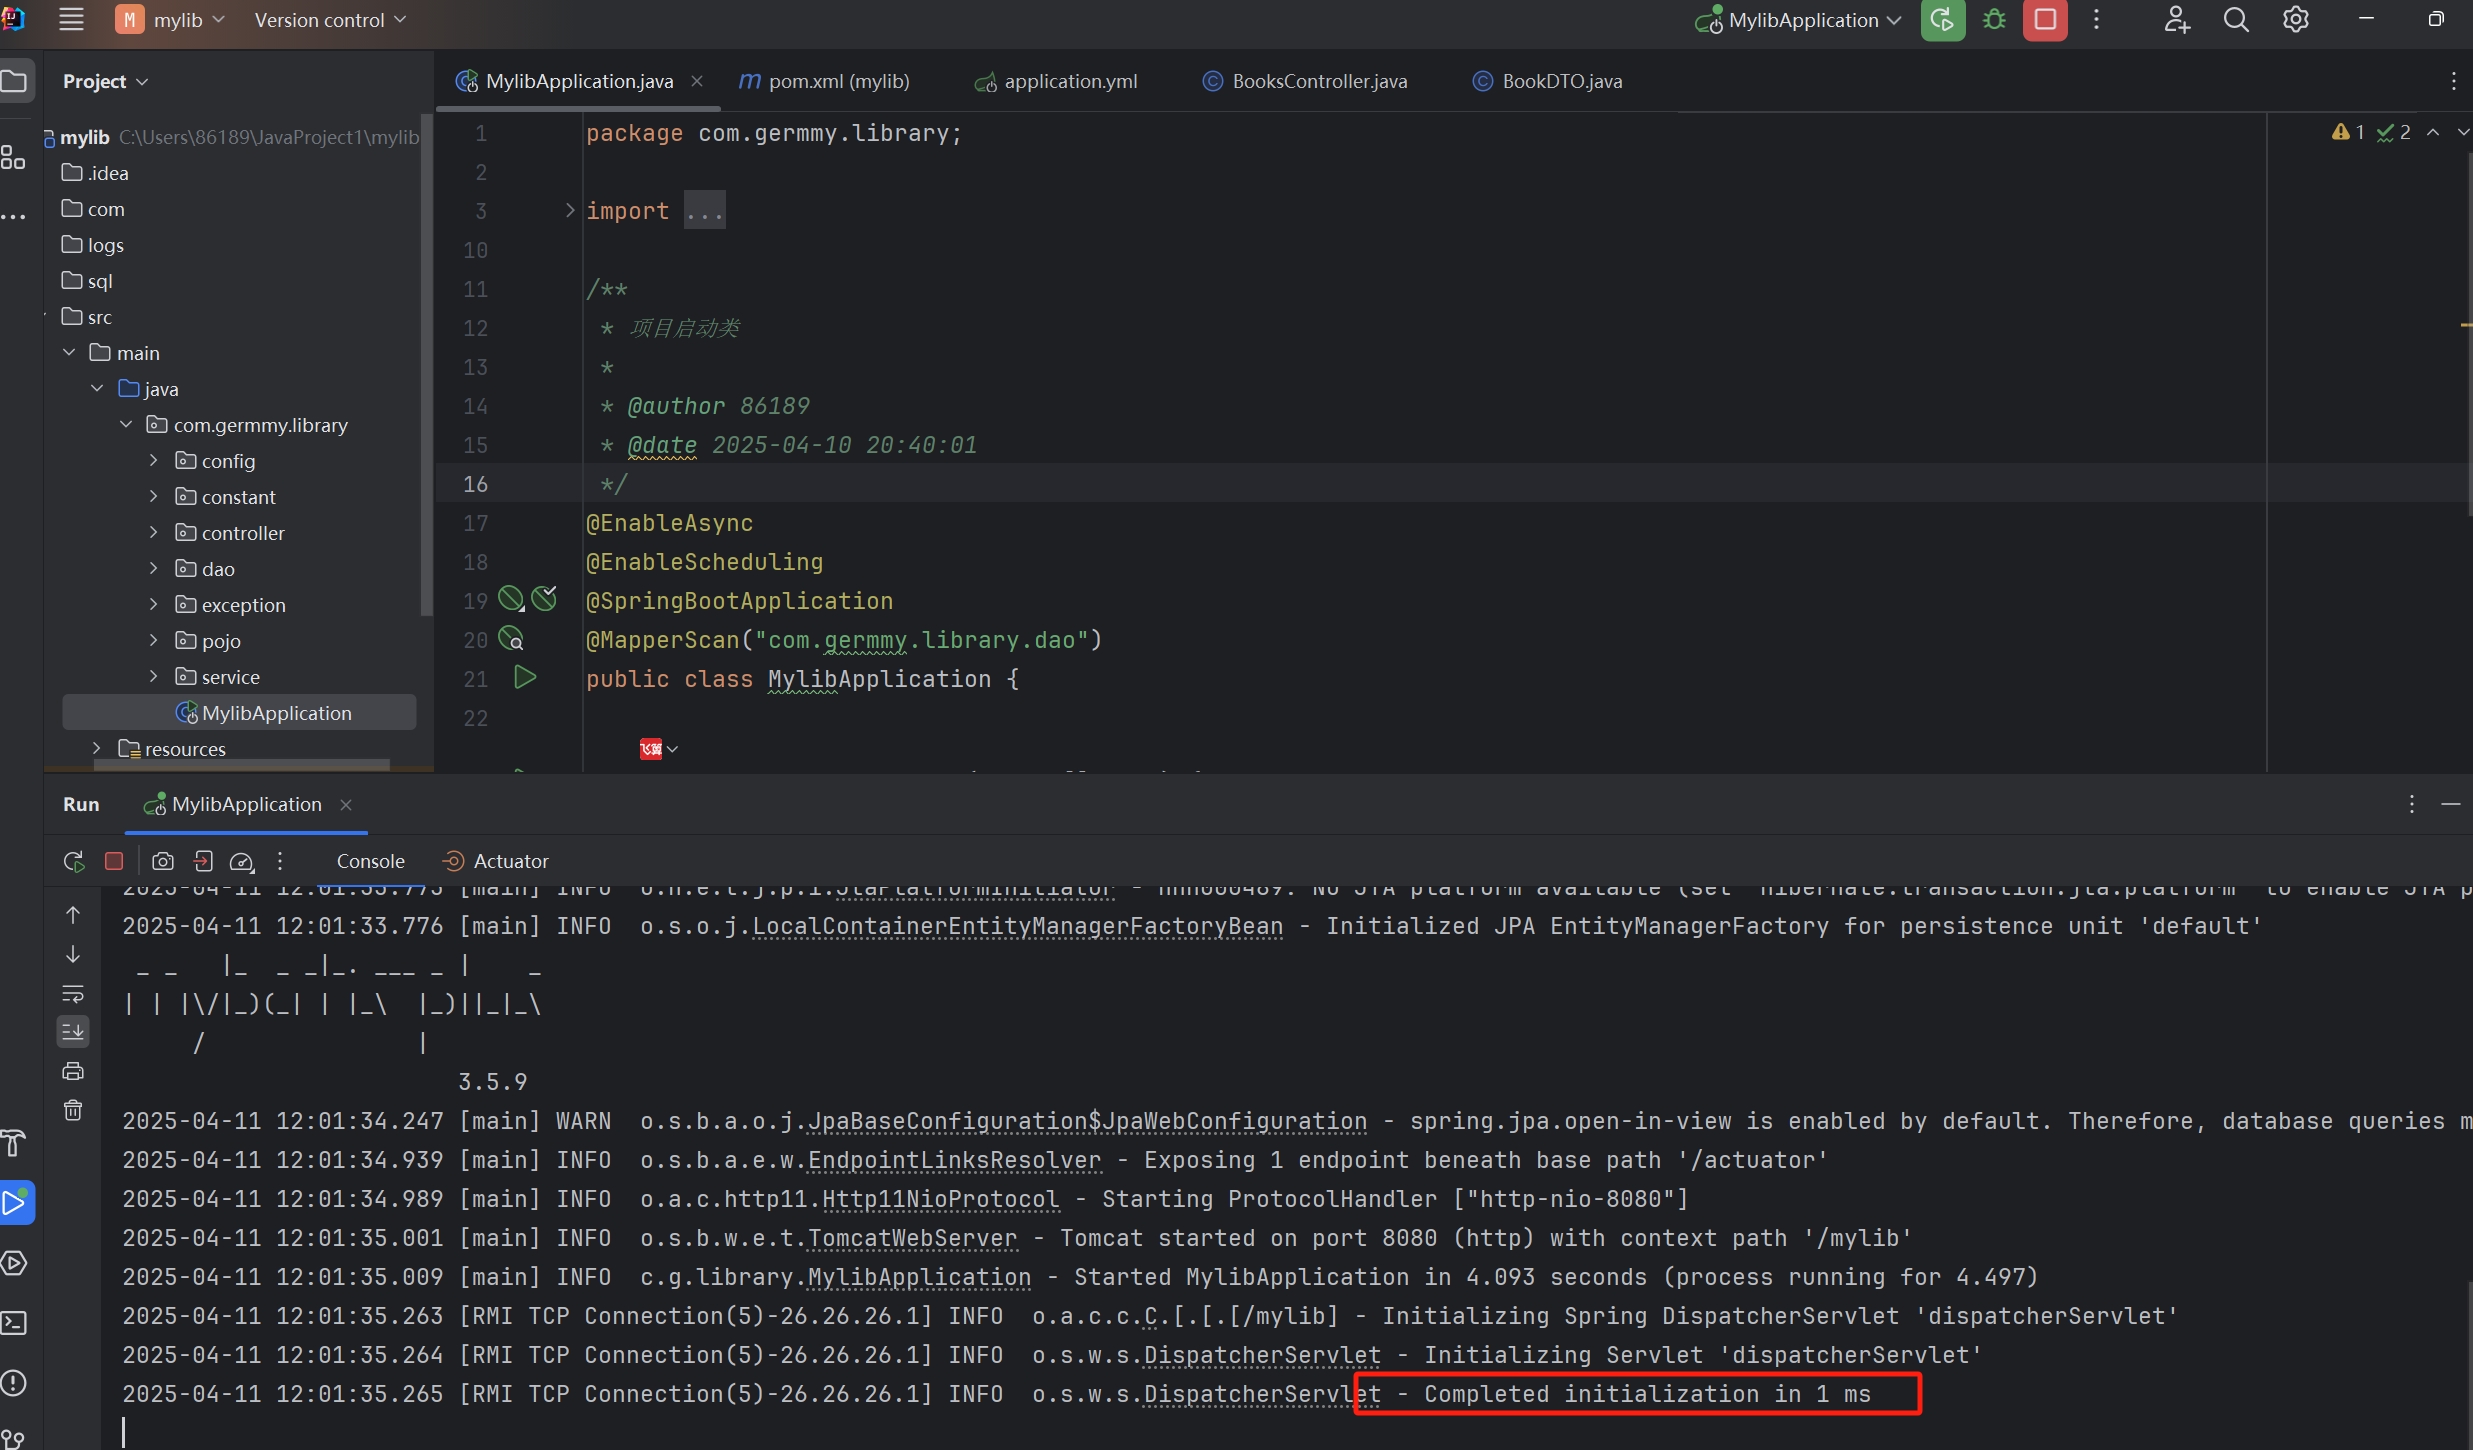Screen dimensions: 2473x1450
Task: Click the Clear All trash icon in console
Action: pos(73,1110)
